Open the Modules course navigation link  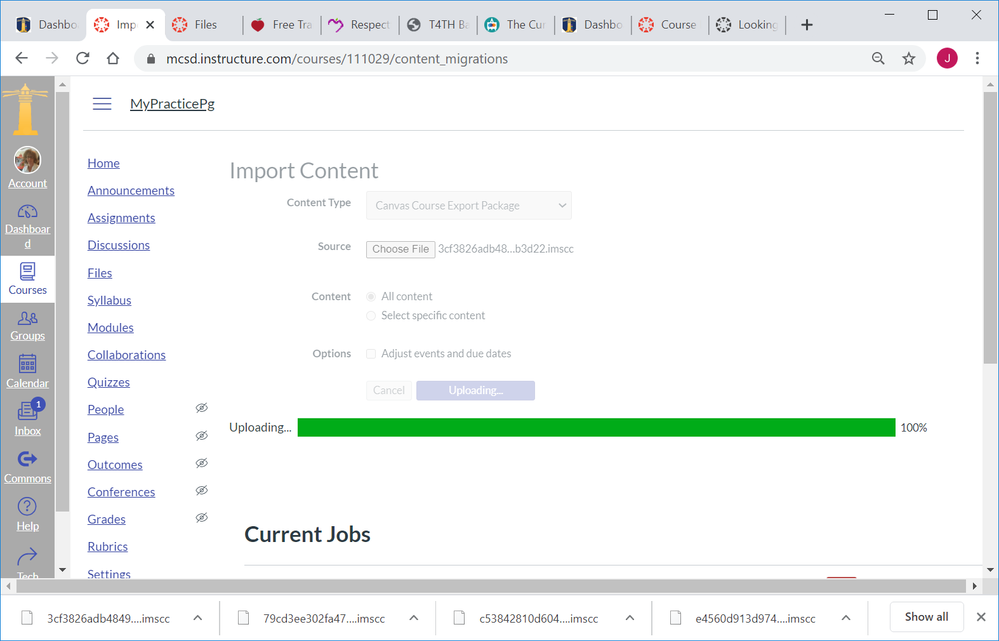coord(110,328)
